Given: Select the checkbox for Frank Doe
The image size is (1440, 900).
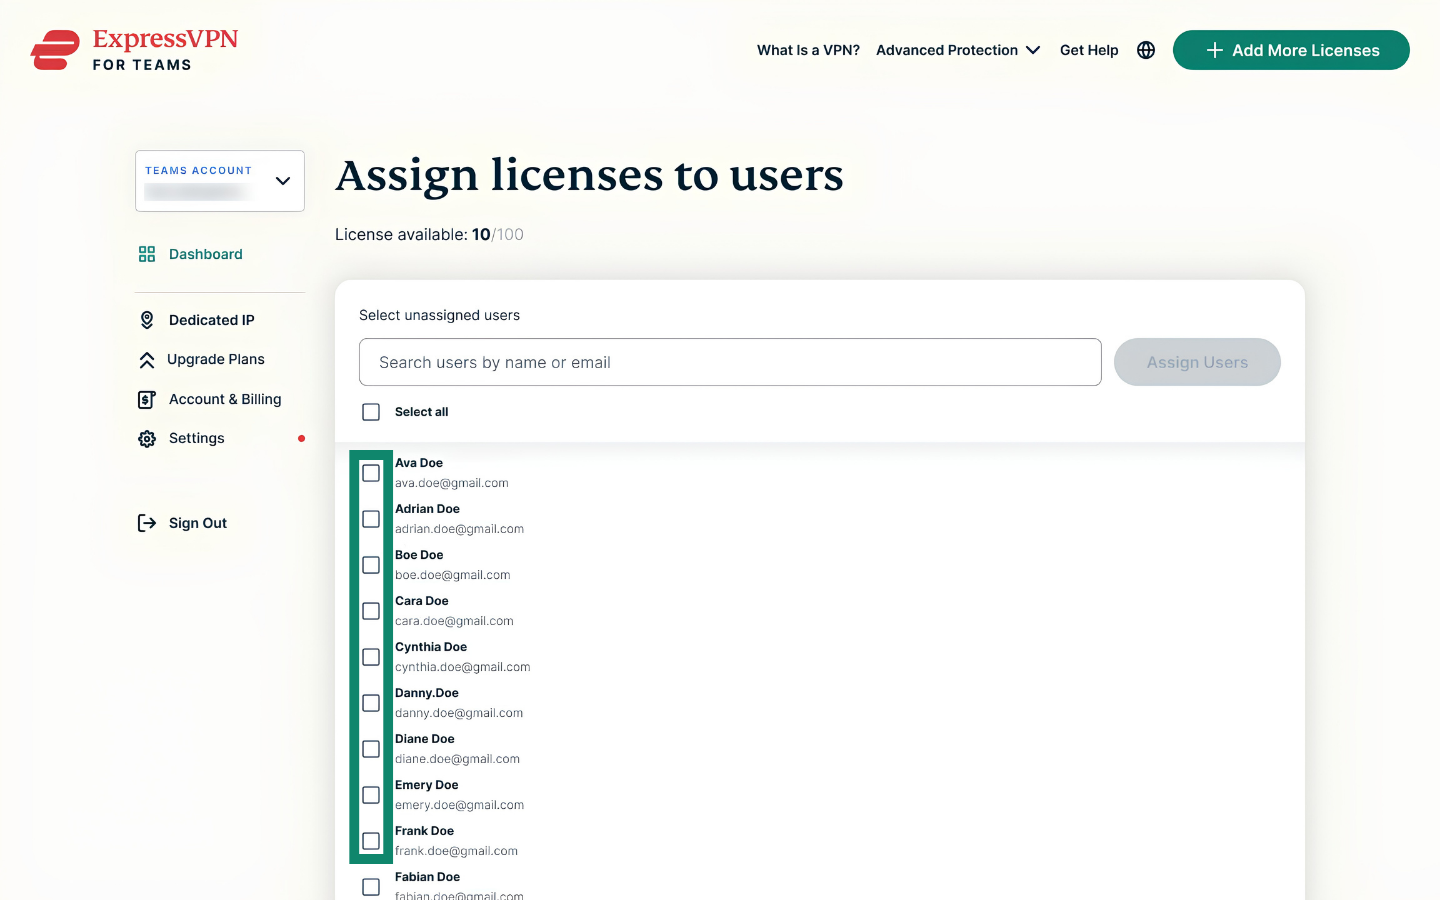Looking at the screenshot, I should [371, 841].
